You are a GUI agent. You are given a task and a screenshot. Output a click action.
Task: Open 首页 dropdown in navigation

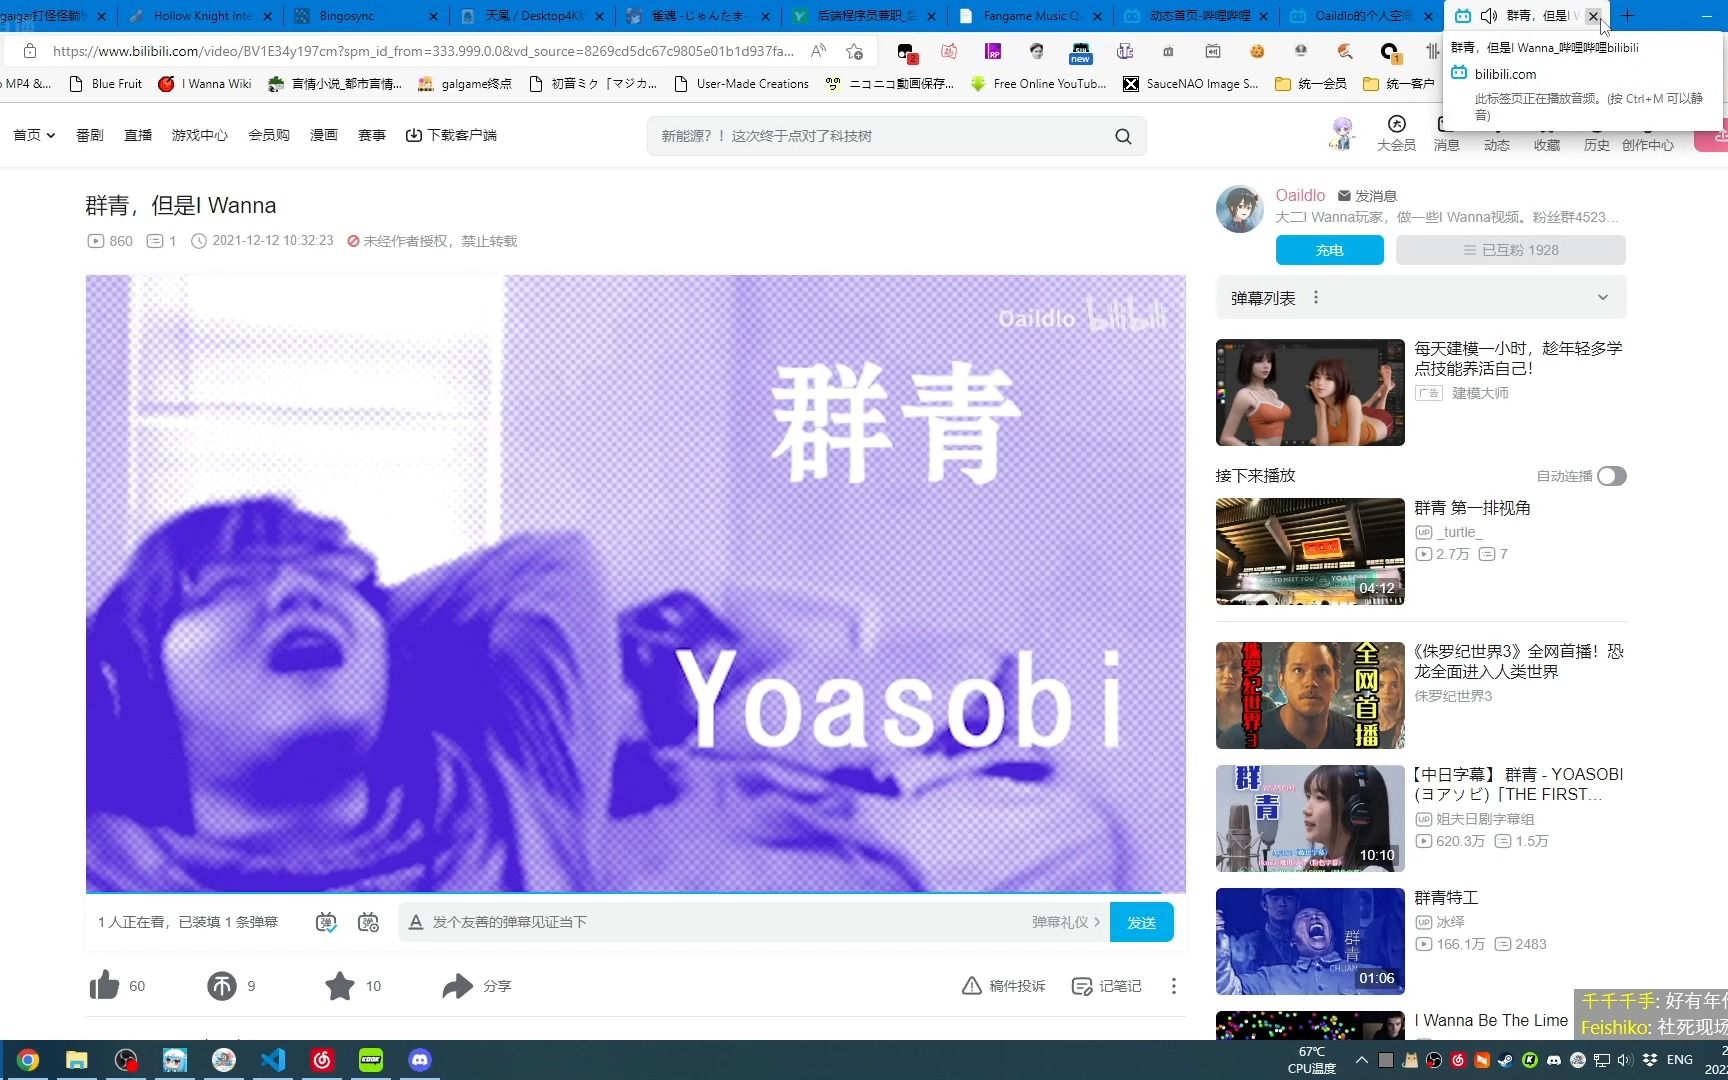click(x=34, y=135)
